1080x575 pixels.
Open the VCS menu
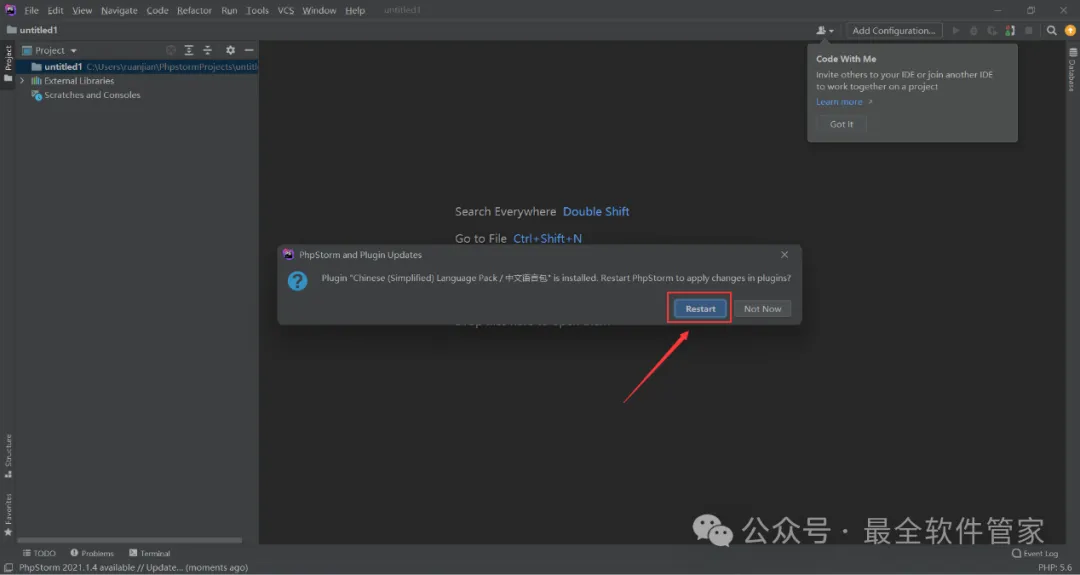pos(285,10)
